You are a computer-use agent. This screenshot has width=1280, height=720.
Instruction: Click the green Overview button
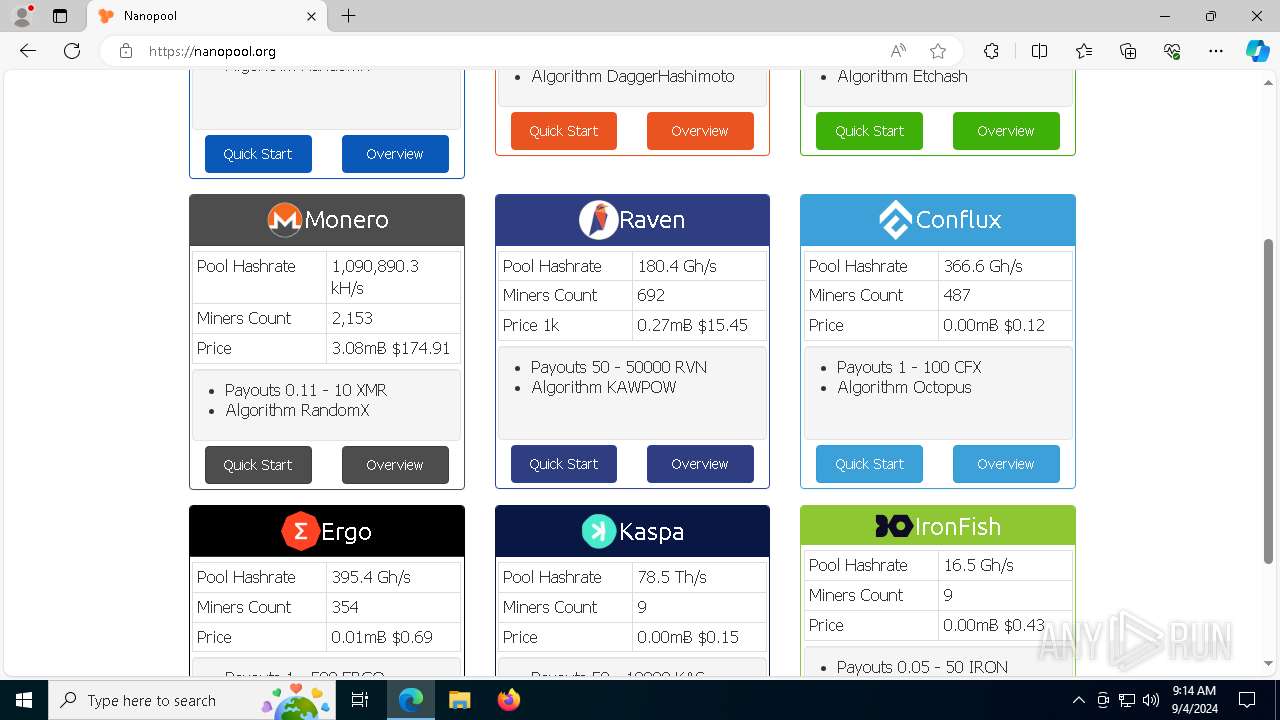(1006, 131)
